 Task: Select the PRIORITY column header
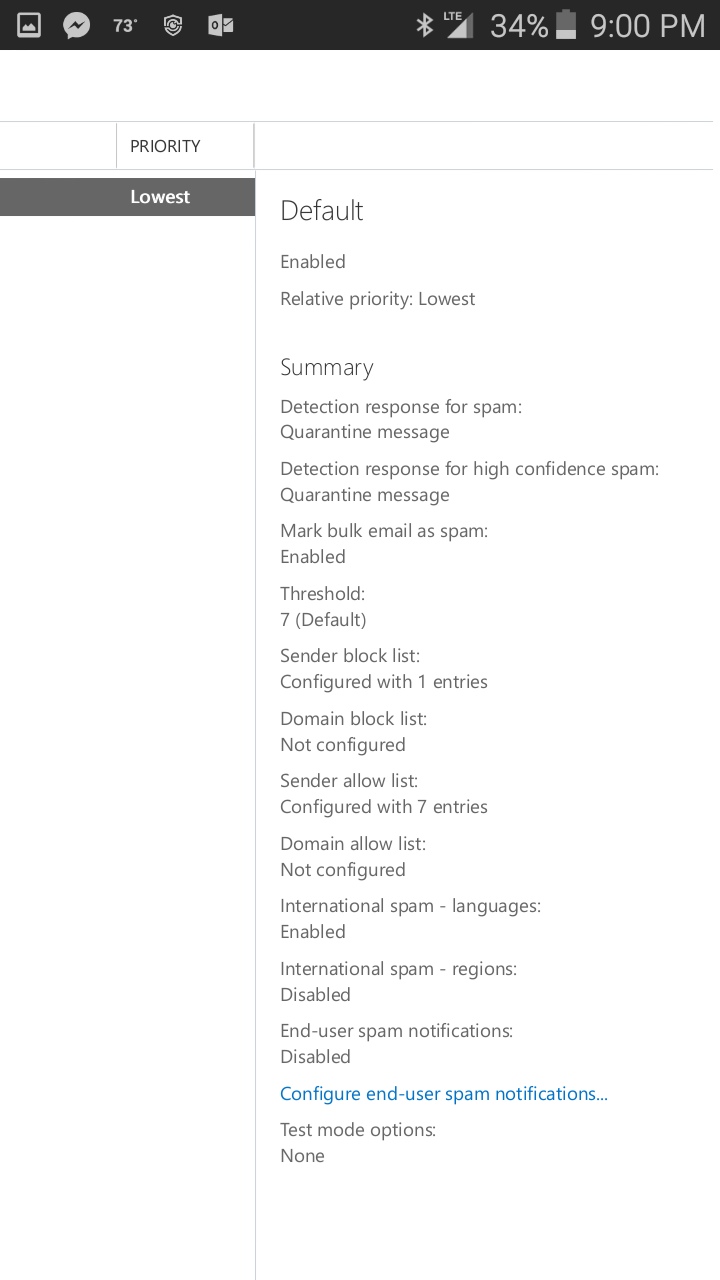(164, 145)
